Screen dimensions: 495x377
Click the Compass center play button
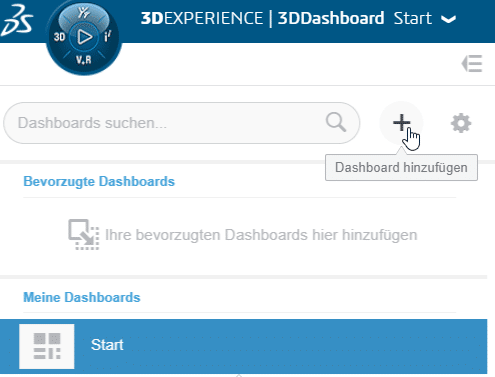point(84,37)
